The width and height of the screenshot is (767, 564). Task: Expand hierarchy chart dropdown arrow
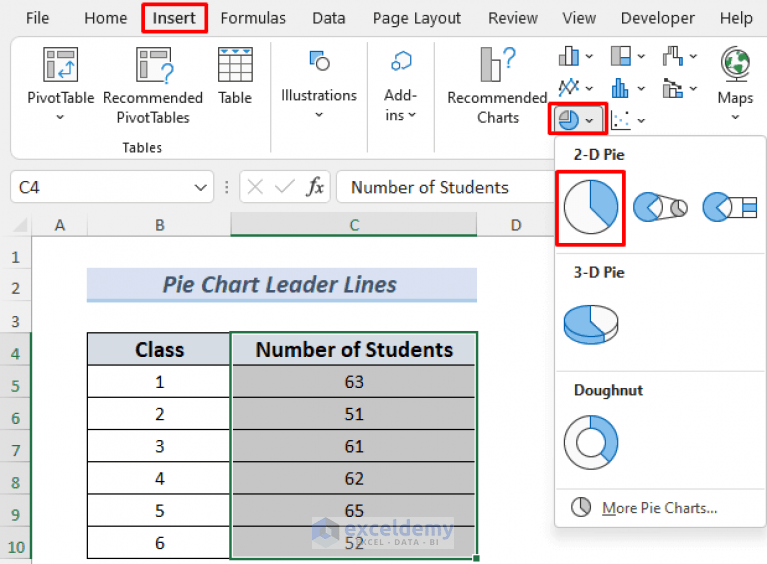[641, 56]
